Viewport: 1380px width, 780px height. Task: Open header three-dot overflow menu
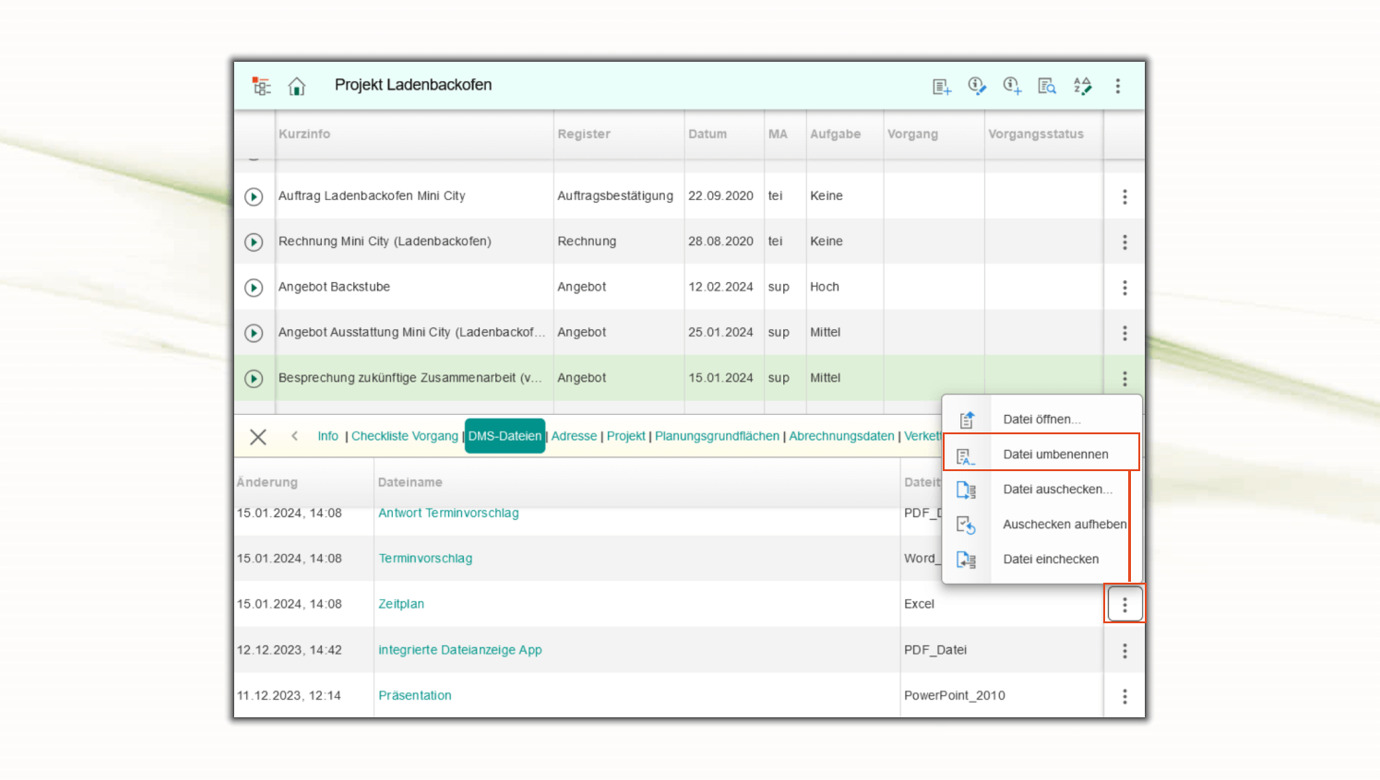[1118, 87]
